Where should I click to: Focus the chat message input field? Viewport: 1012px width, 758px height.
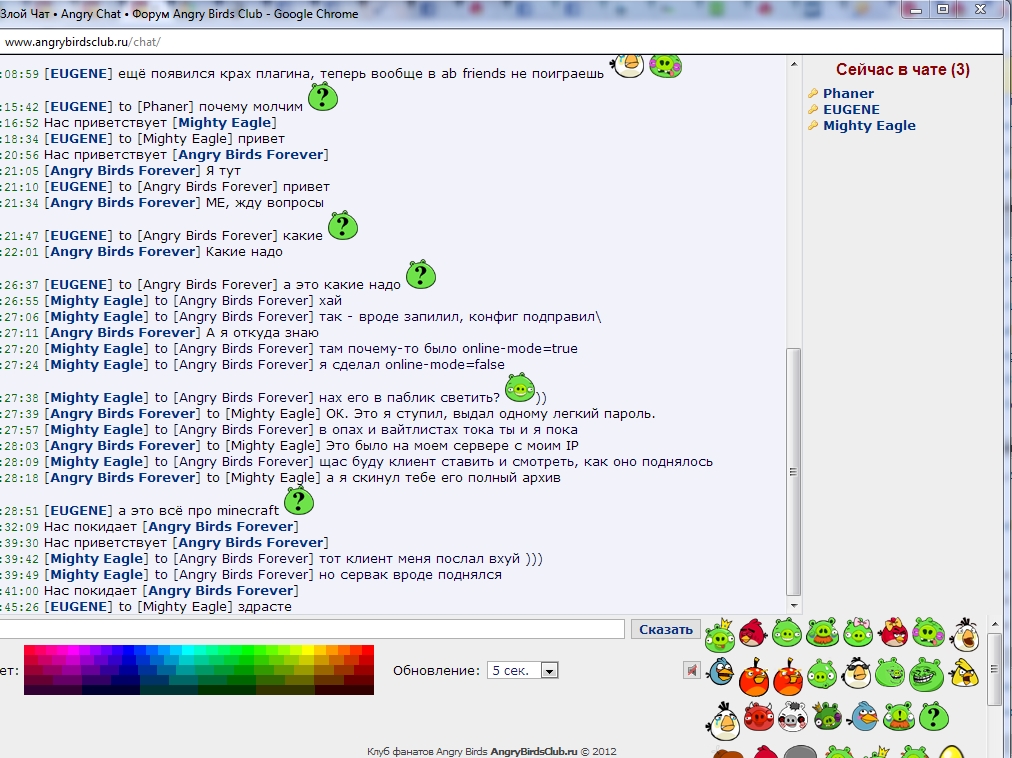click(x=312, y=629)
